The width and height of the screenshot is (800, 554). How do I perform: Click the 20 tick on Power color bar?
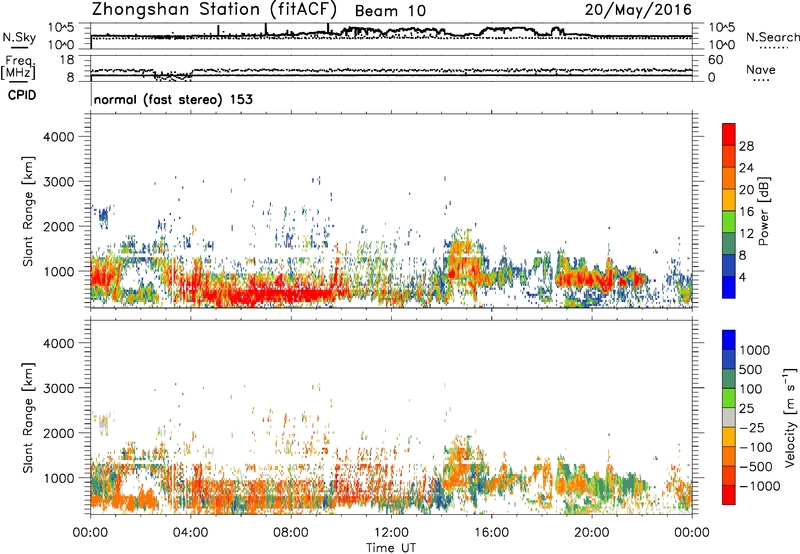(746, 190)
